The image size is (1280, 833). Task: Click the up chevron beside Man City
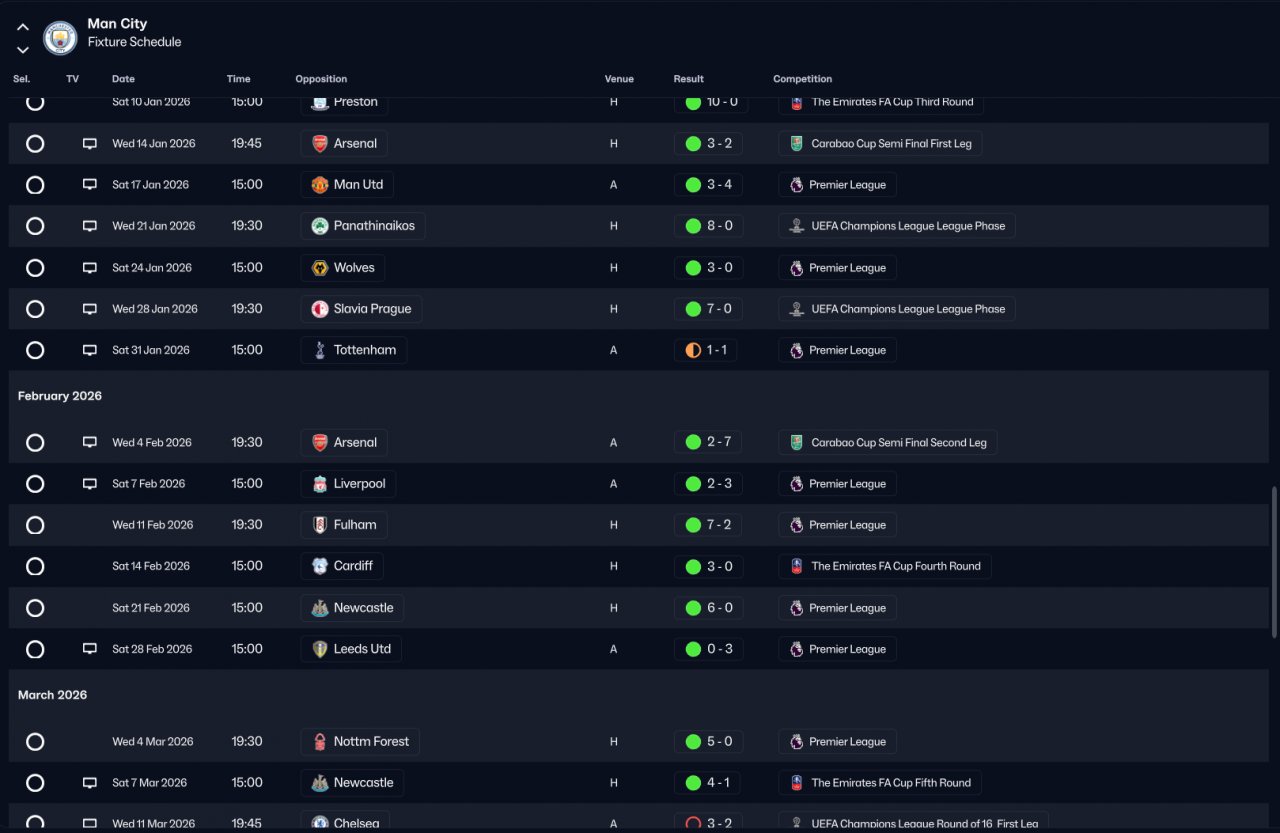tap(23, 28)
